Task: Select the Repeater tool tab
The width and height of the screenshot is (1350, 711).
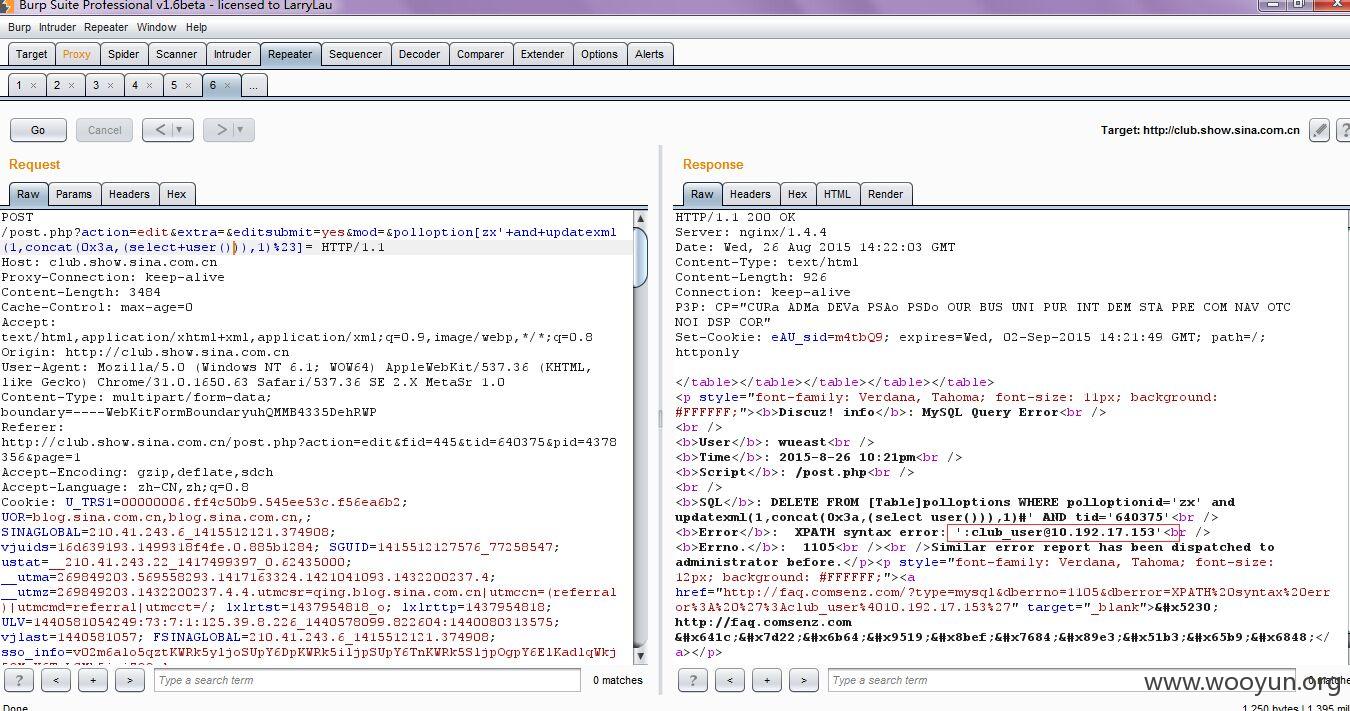Action: (x=290, y=54)
